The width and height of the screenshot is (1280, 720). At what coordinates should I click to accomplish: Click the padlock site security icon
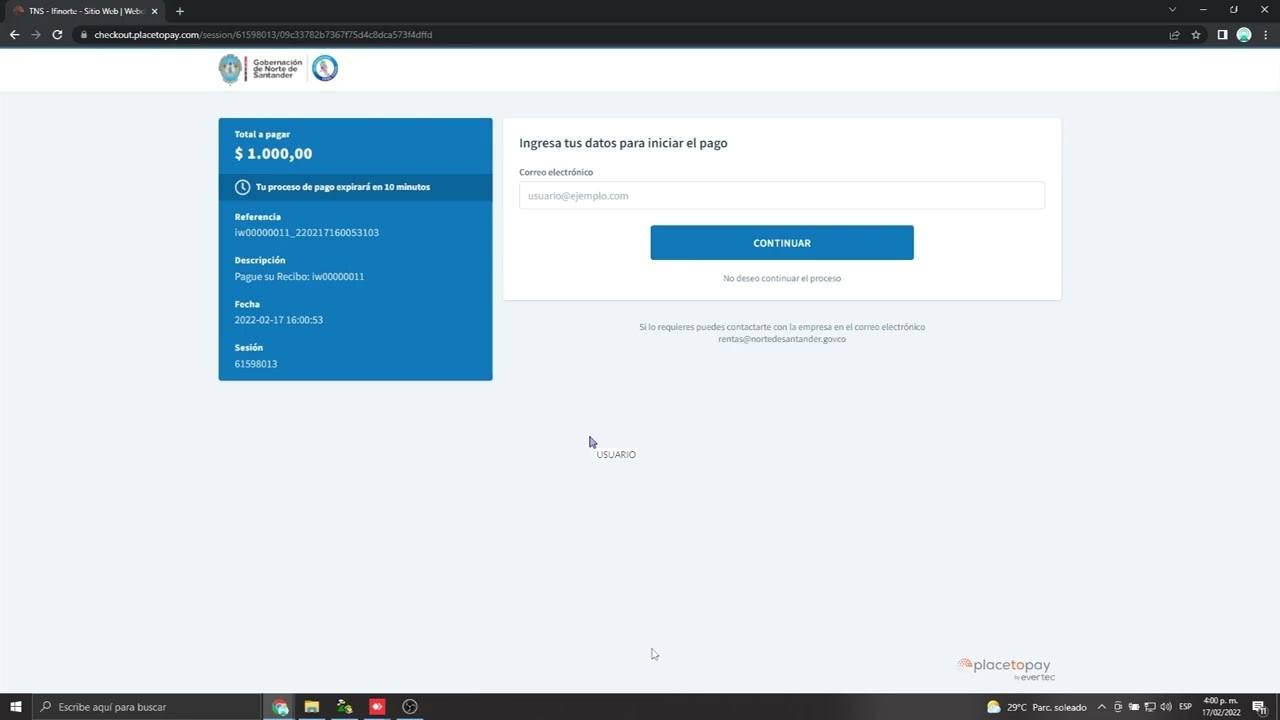[85, 35]
